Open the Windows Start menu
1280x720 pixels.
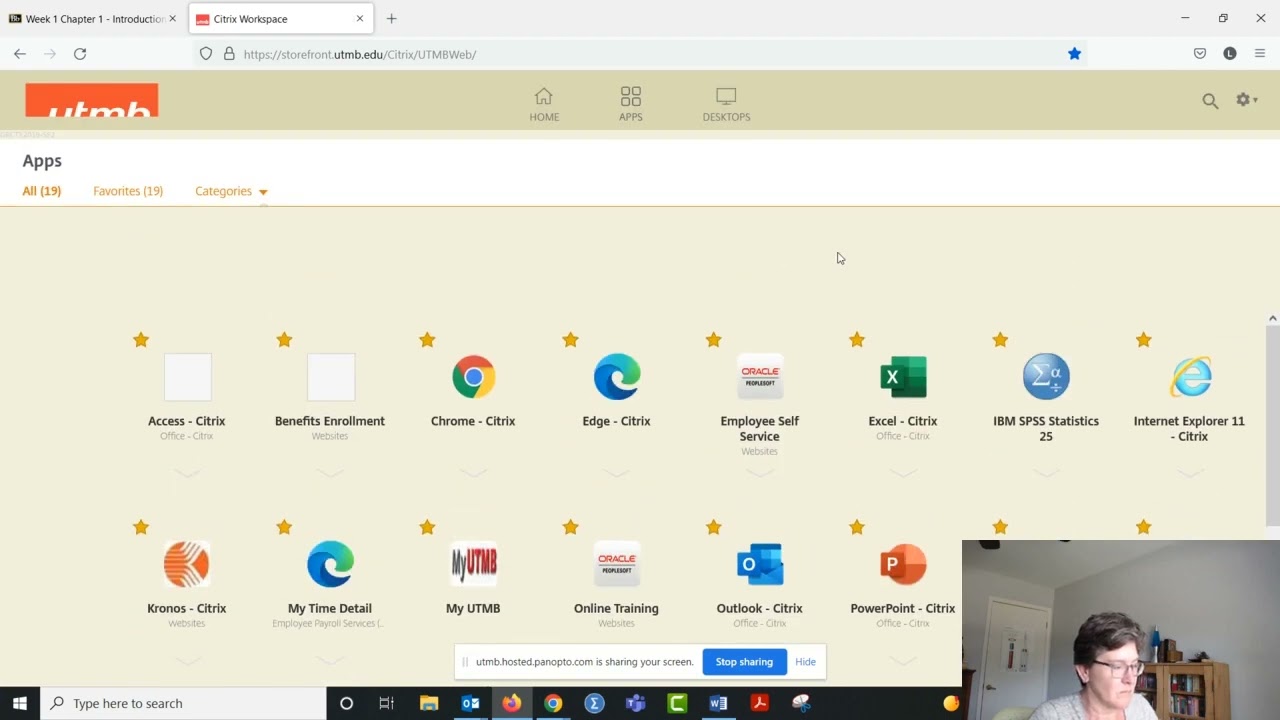(x=20, y=704)
